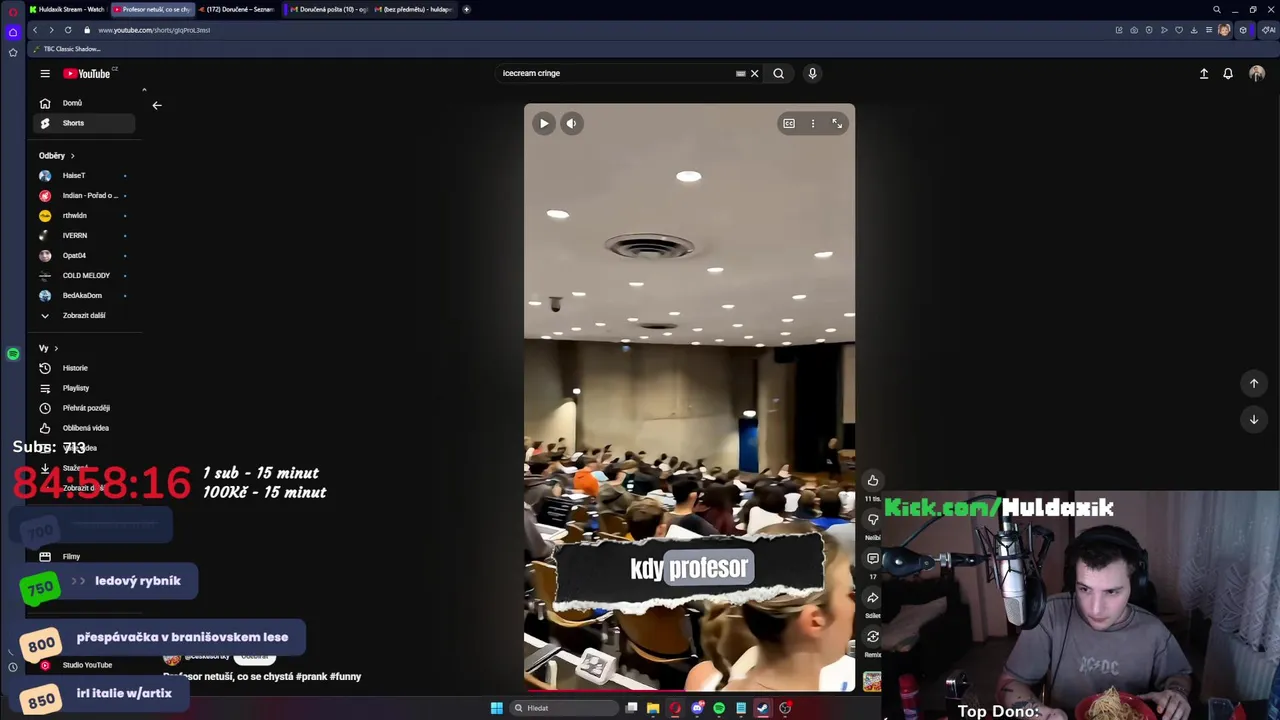Open Přehrát později watch later list
Screen dimensions: 1280x720
(x=84, y=408)
